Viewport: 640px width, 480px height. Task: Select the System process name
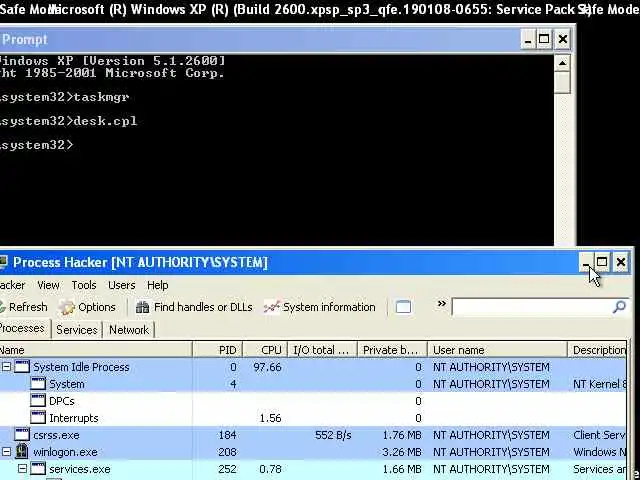(x=67, y=384)
